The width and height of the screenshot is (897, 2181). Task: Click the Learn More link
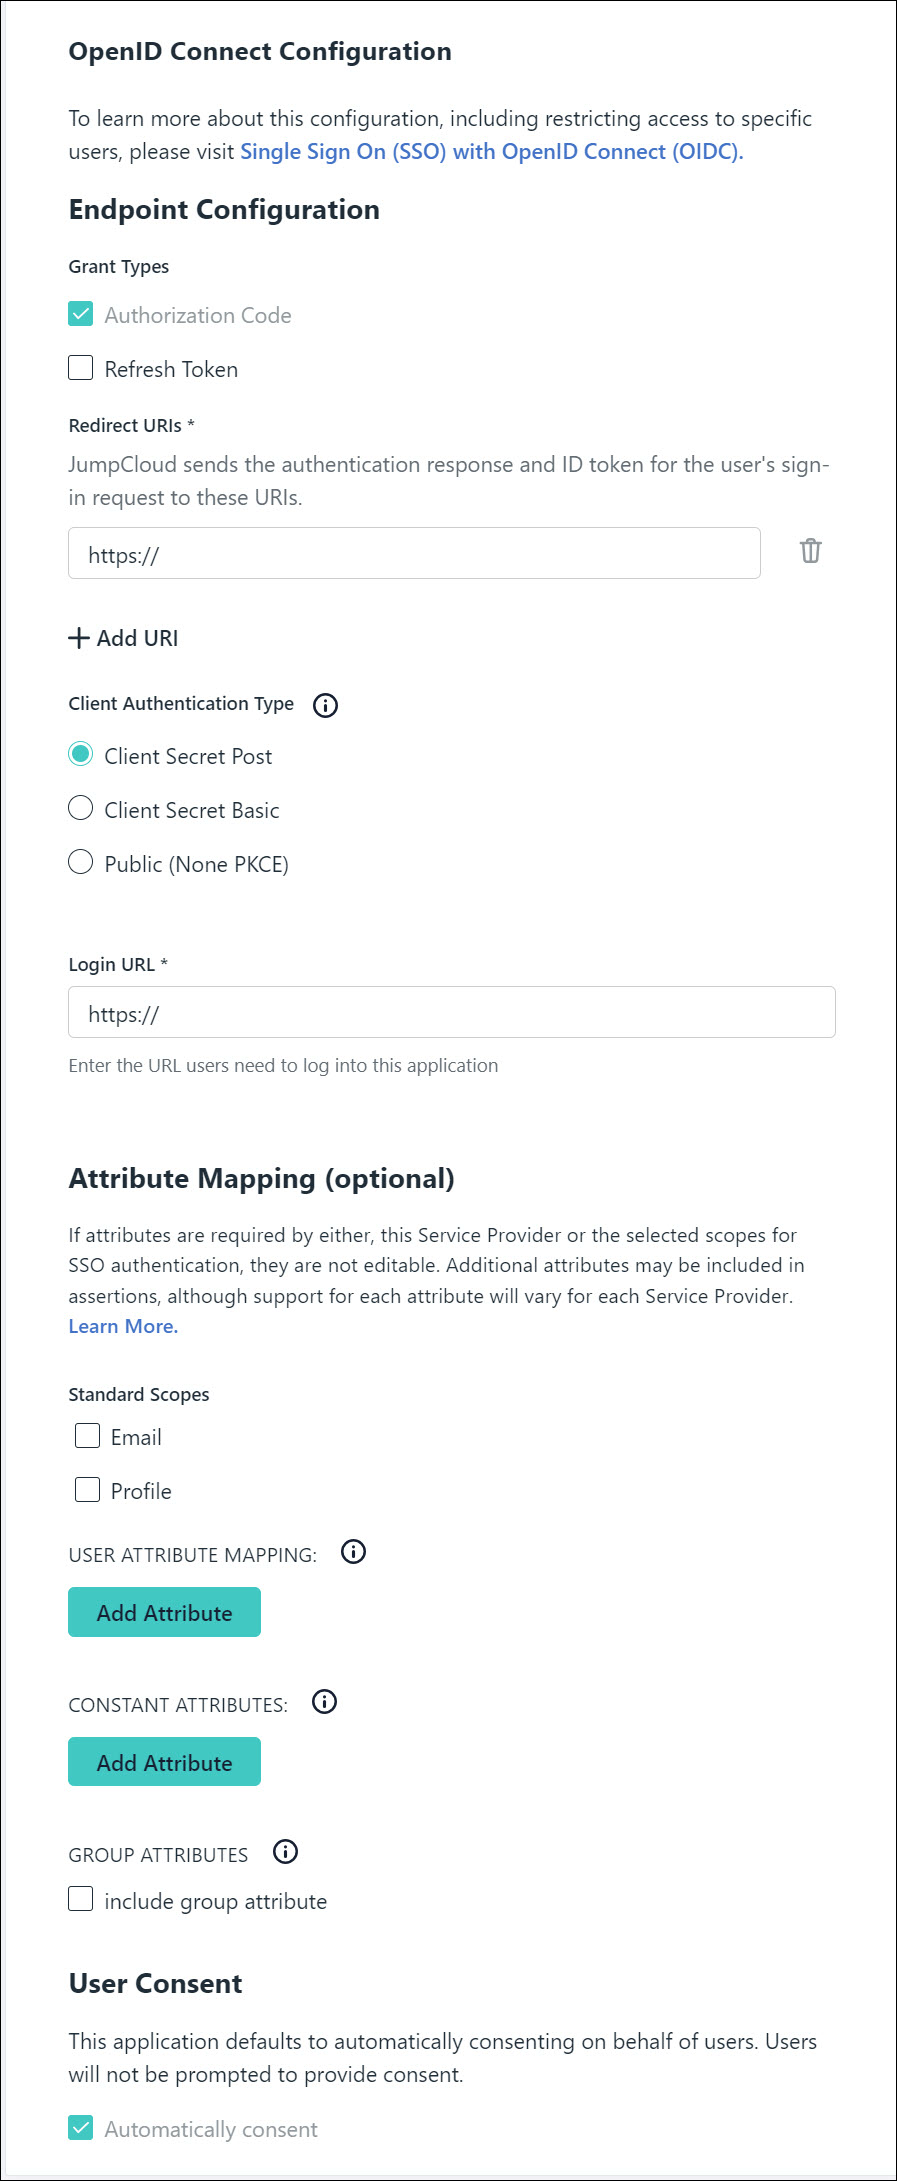122,1325
